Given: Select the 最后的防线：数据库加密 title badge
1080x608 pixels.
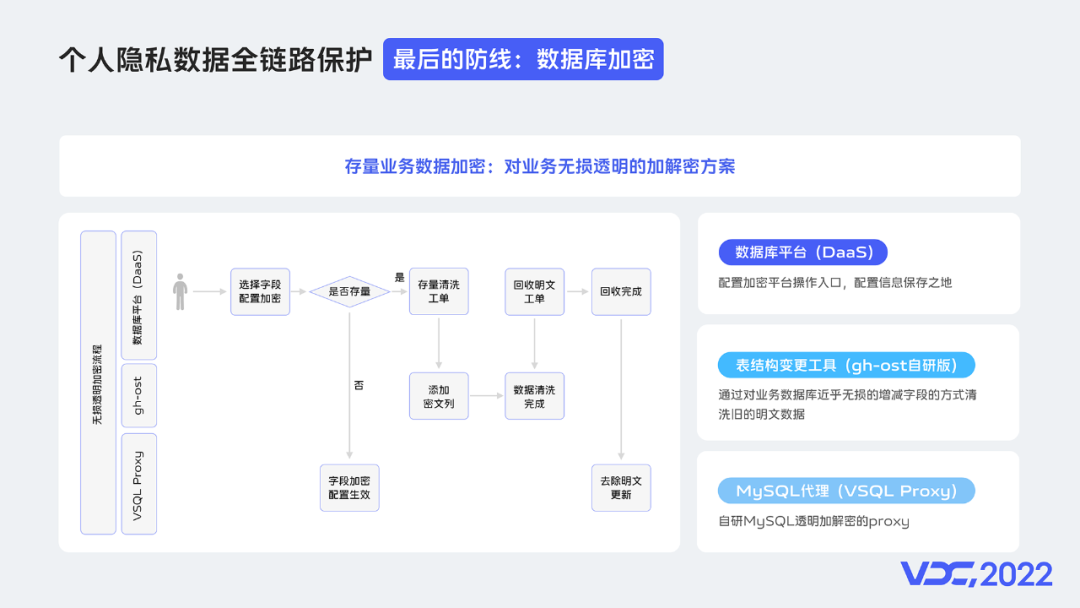Looking at the screenshot, I should pos(523,59).
